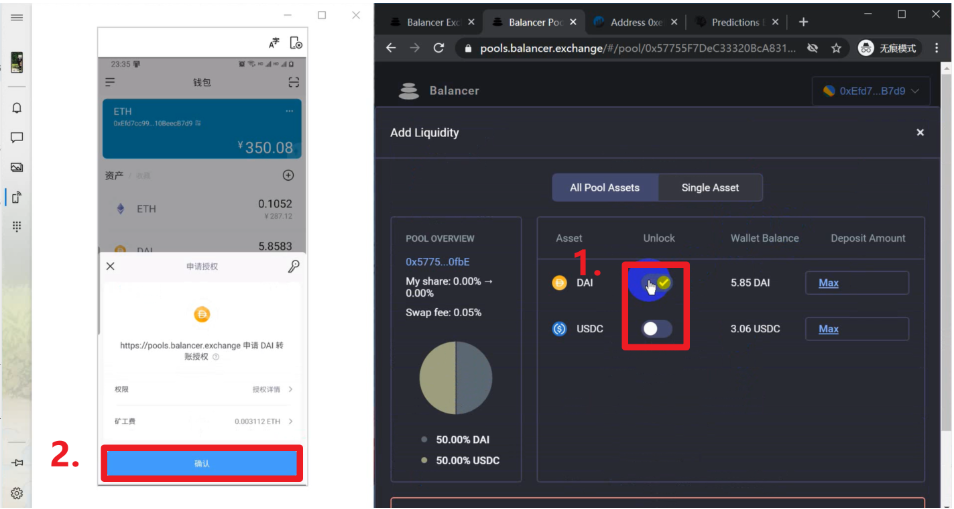Enable the USDC unlock toggle

pyautogui.click(x=656, y=329)
